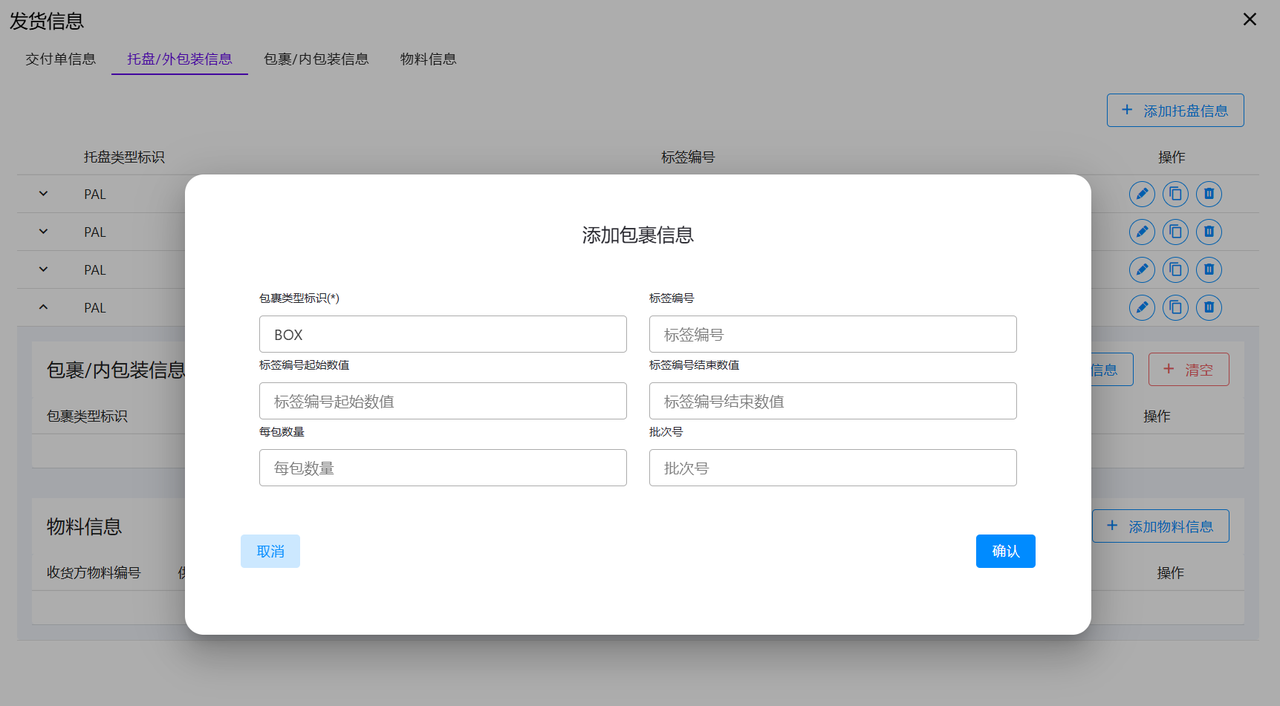Click the 每包数量 input field
Image resolution: width=1280 pixels, height=706 pixels.
tap(442, 468)
